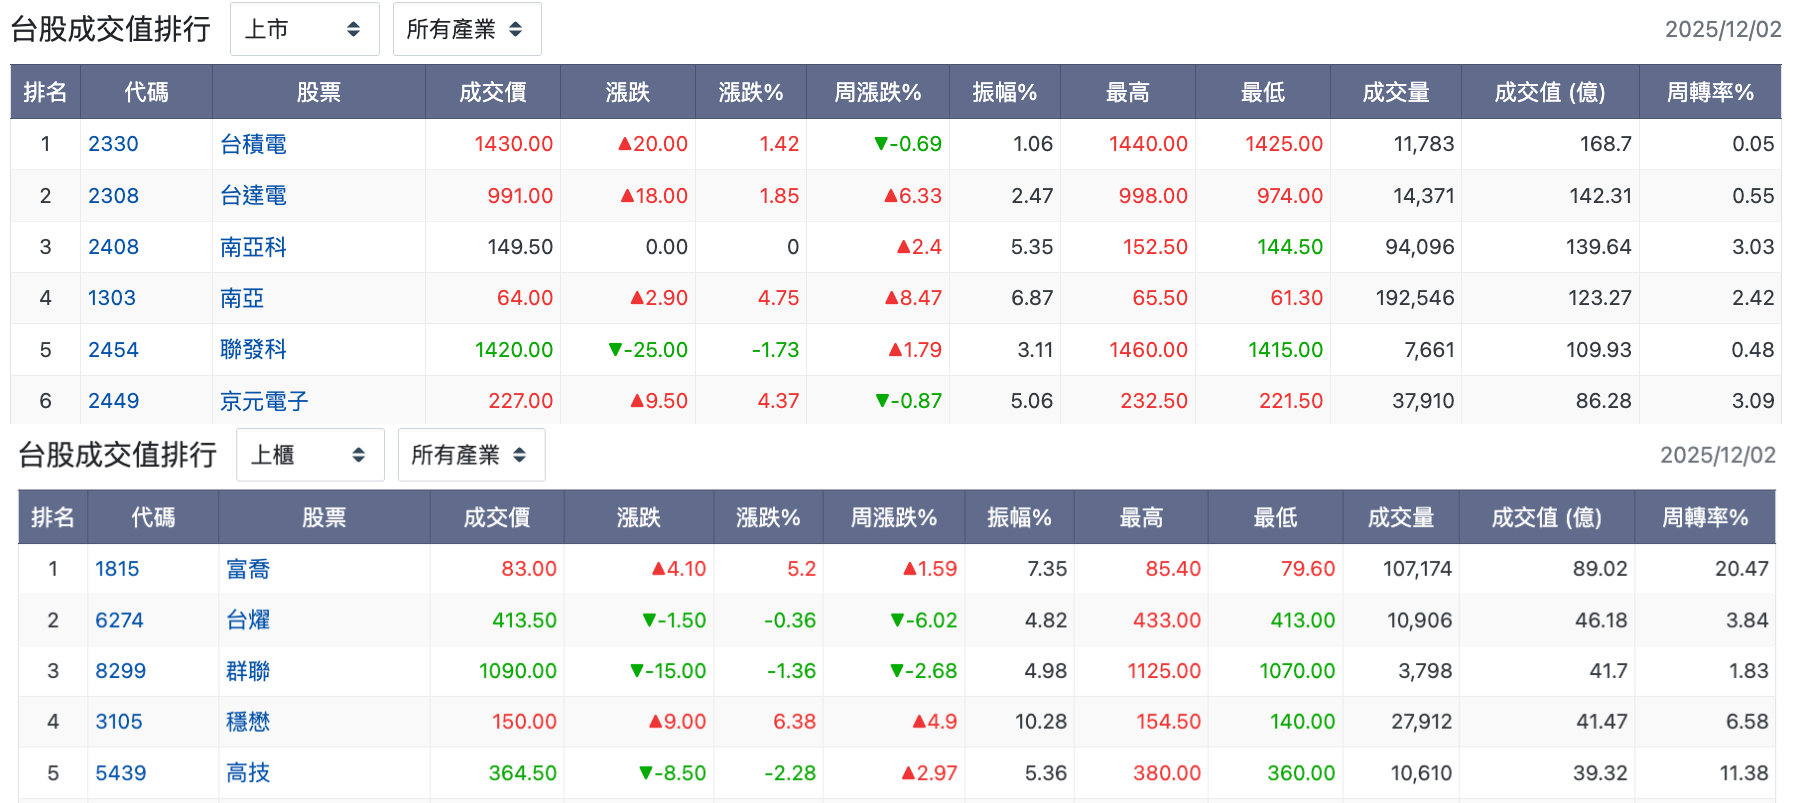Open 台積電 stock page
1804x803 pixels.
coord(253,144)
